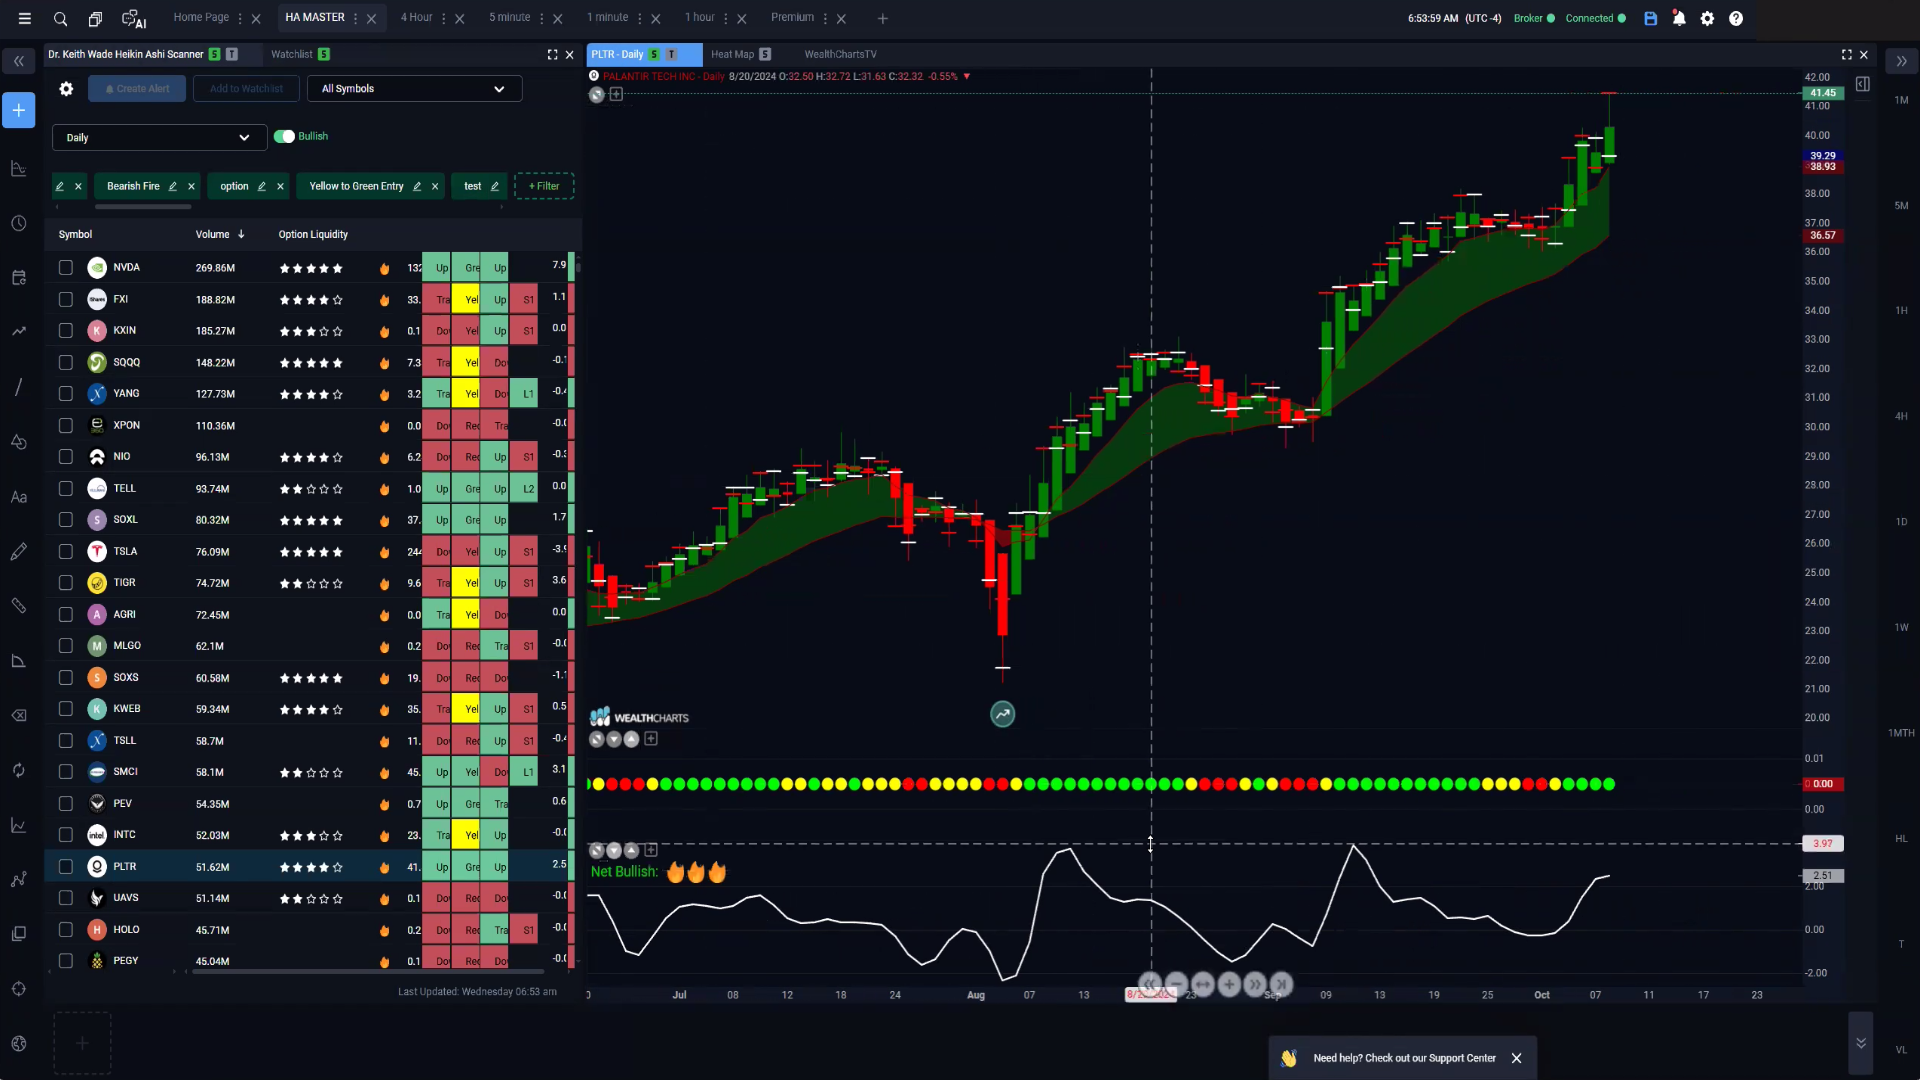Image resolution: width=1920 pixels, height=1080 pixels.
Task: Click the save layout icon
Action: click(1650, 18)
